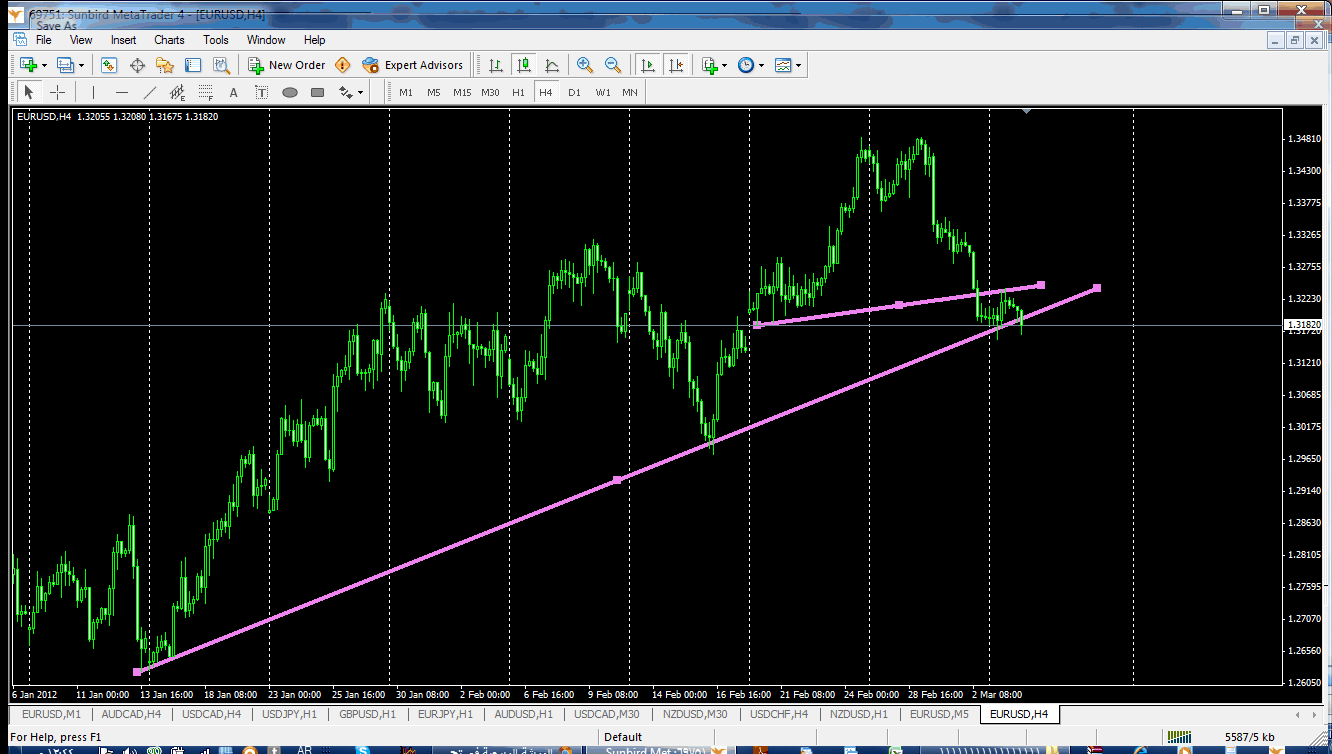Switch to the EURUSD,M5 chart tab
This screenshot has height=754, width=1332.
tap(938, 714)
